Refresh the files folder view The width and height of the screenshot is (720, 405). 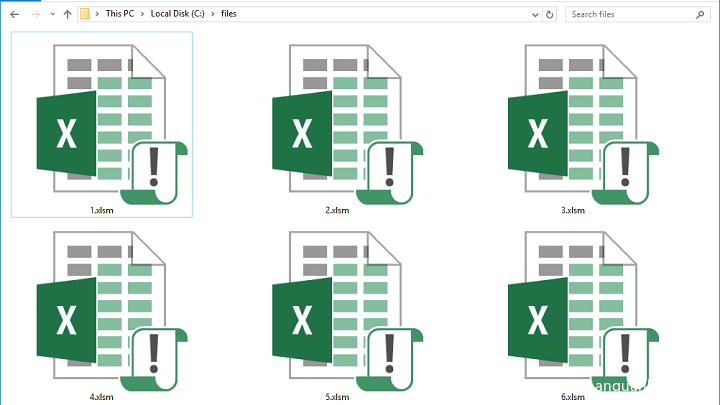[x=550, y=15]
